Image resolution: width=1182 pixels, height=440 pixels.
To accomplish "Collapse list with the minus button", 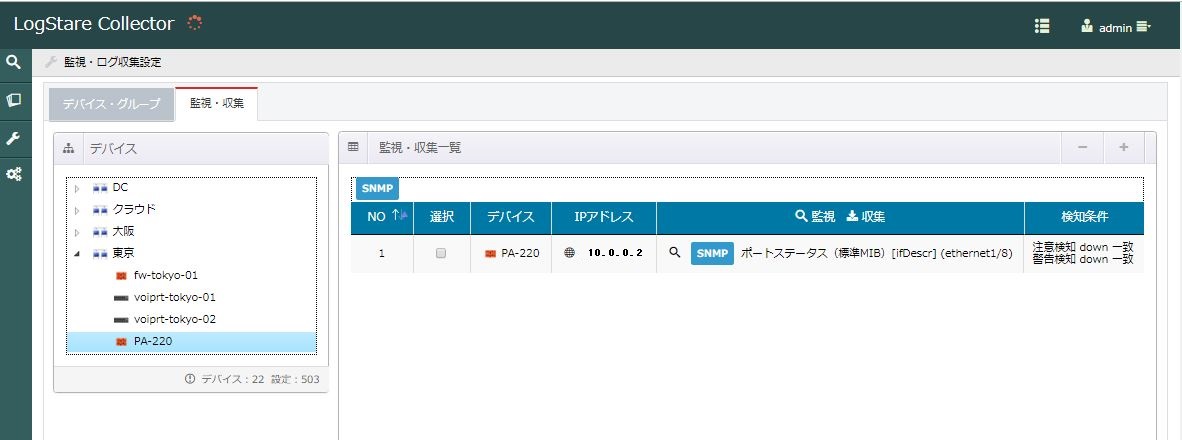I will point(1082,148).
